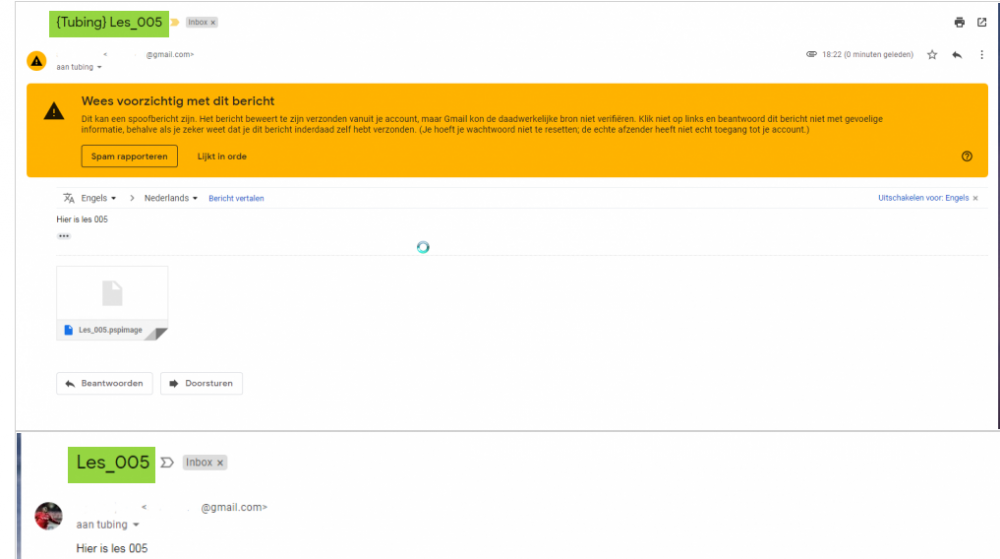1000x559 pixels.
Task: Dismiss the translation bar with the x
Action: [x=975, y=198]
